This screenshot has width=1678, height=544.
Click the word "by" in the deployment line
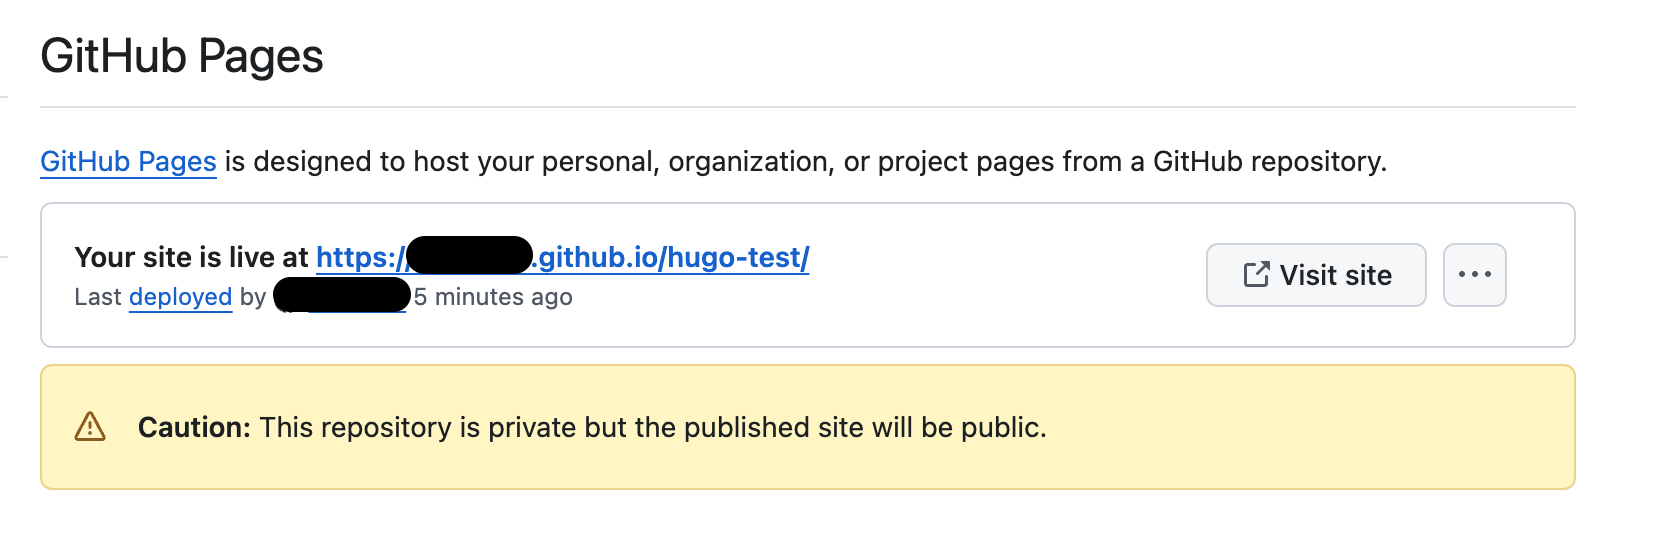pos(253,297)
